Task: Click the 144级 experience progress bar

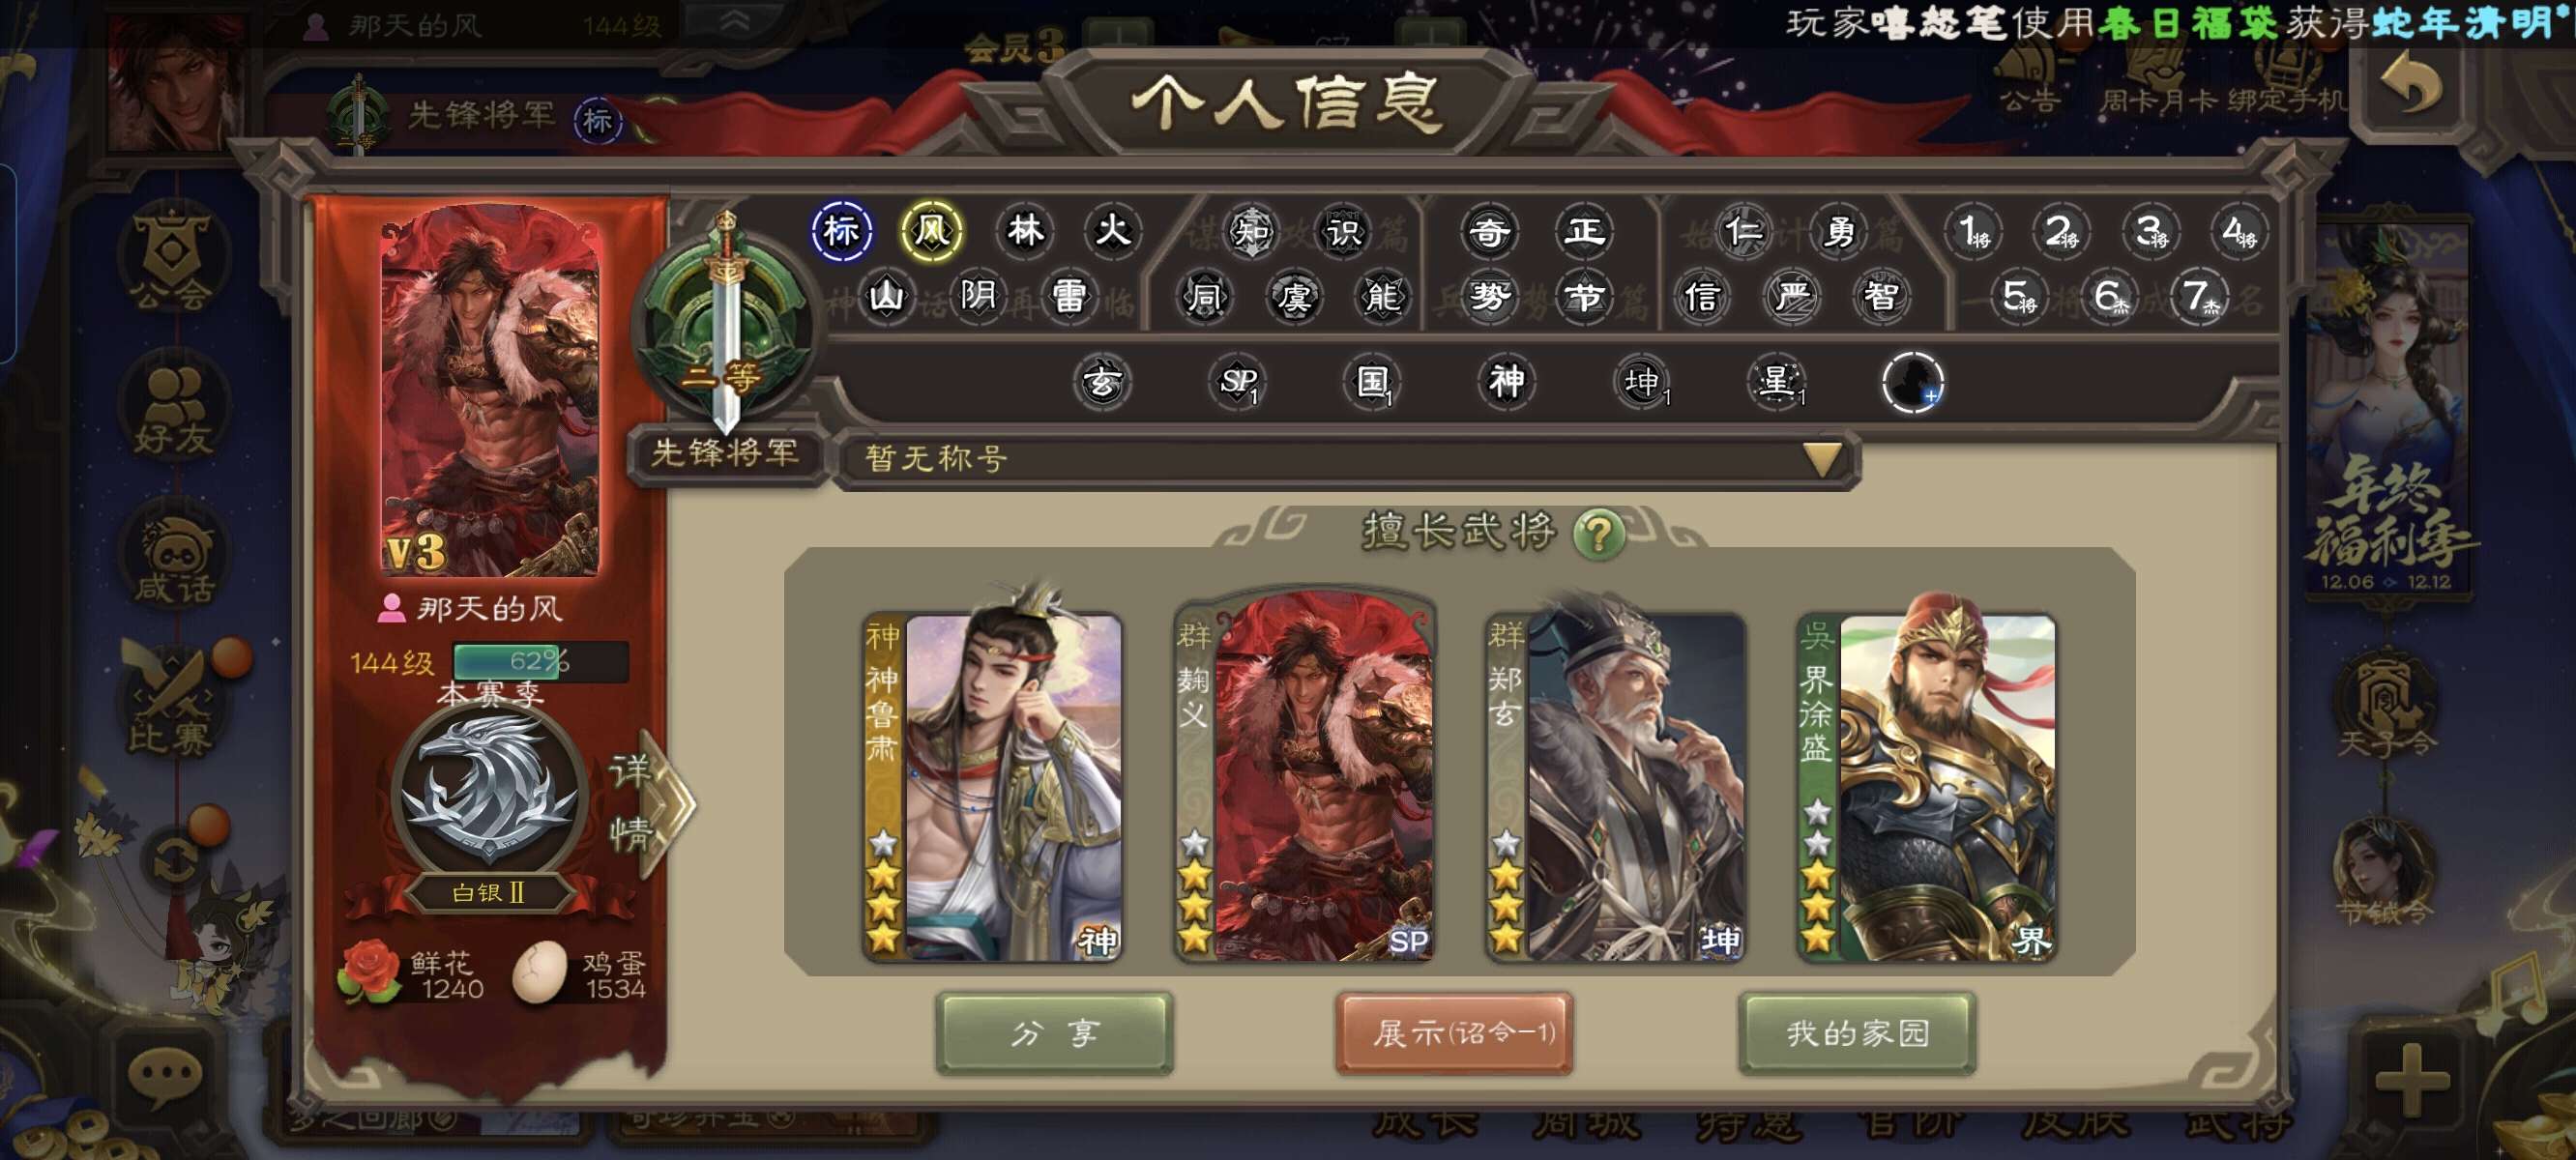Action: tap(540, 661)
